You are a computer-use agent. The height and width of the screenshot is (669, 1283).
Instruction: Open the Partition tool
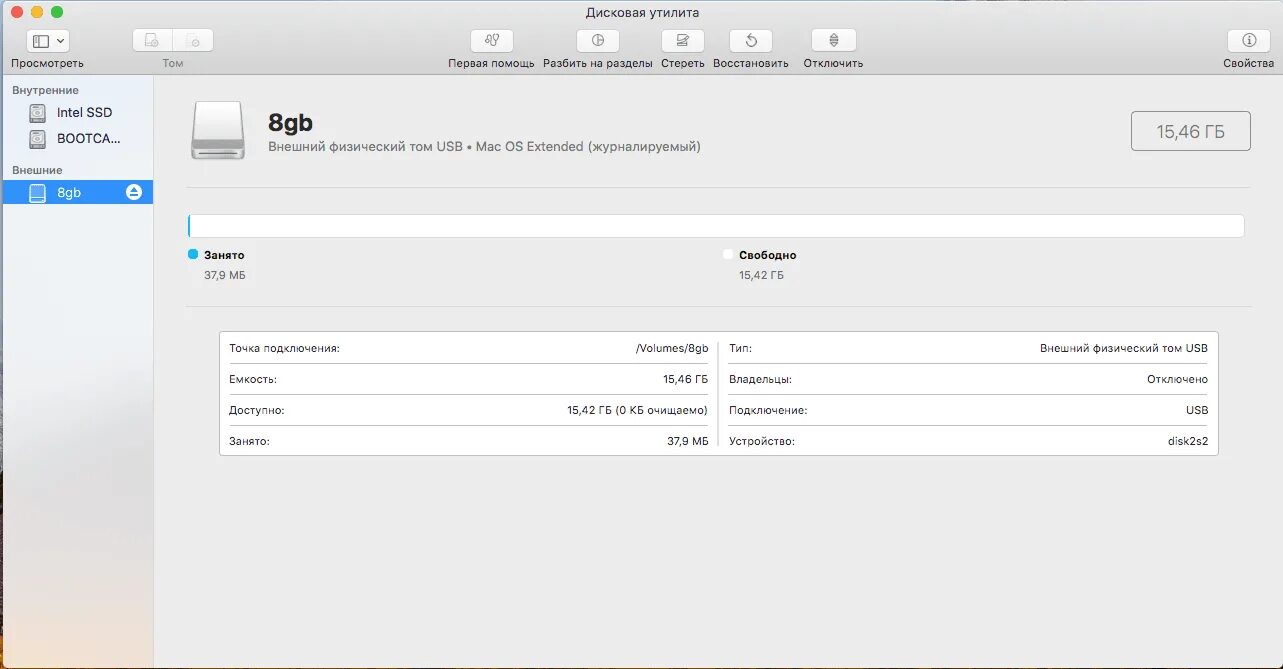(598, 41)
